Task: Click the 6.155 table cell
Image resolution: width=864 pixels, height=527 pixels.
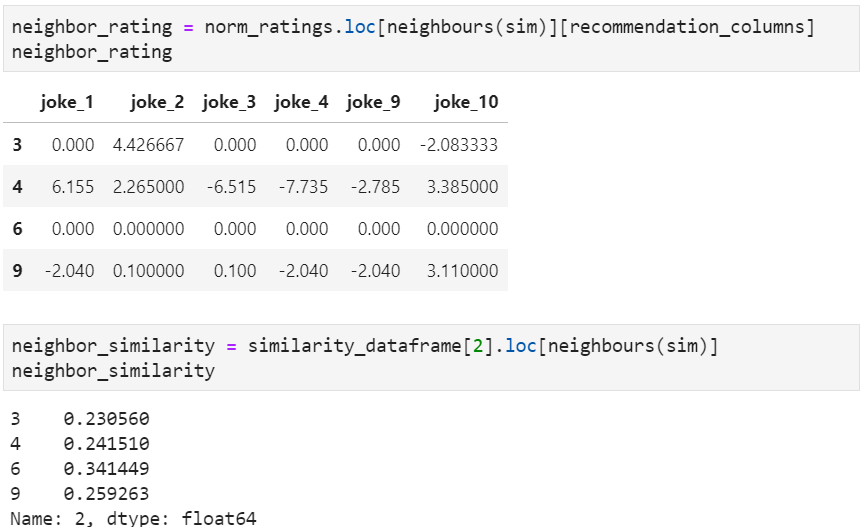Action: point(71,187)
